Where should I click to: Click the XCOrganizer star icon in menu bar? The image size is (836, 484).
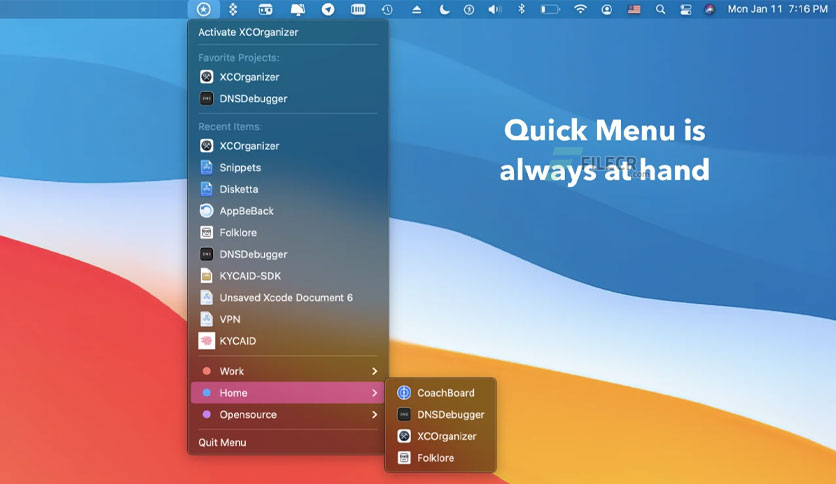(204, 9)
